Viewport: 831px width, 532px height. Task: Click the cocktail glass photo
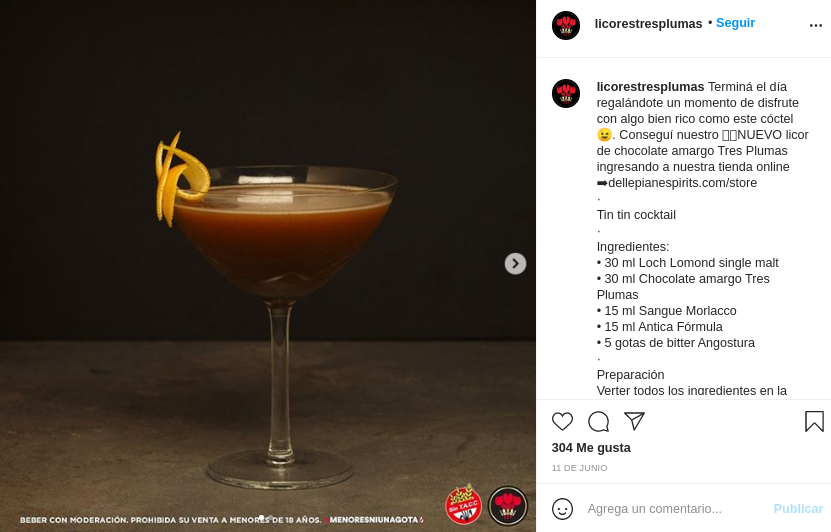268,266
